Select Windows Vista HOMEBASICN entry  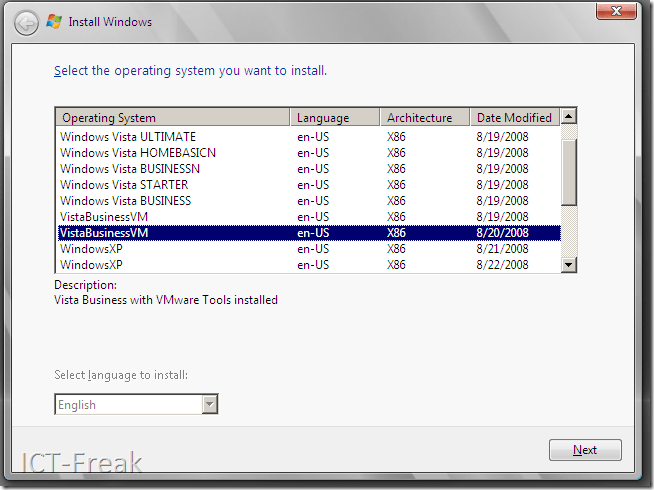pyautogui.click(x=138, y=153)
